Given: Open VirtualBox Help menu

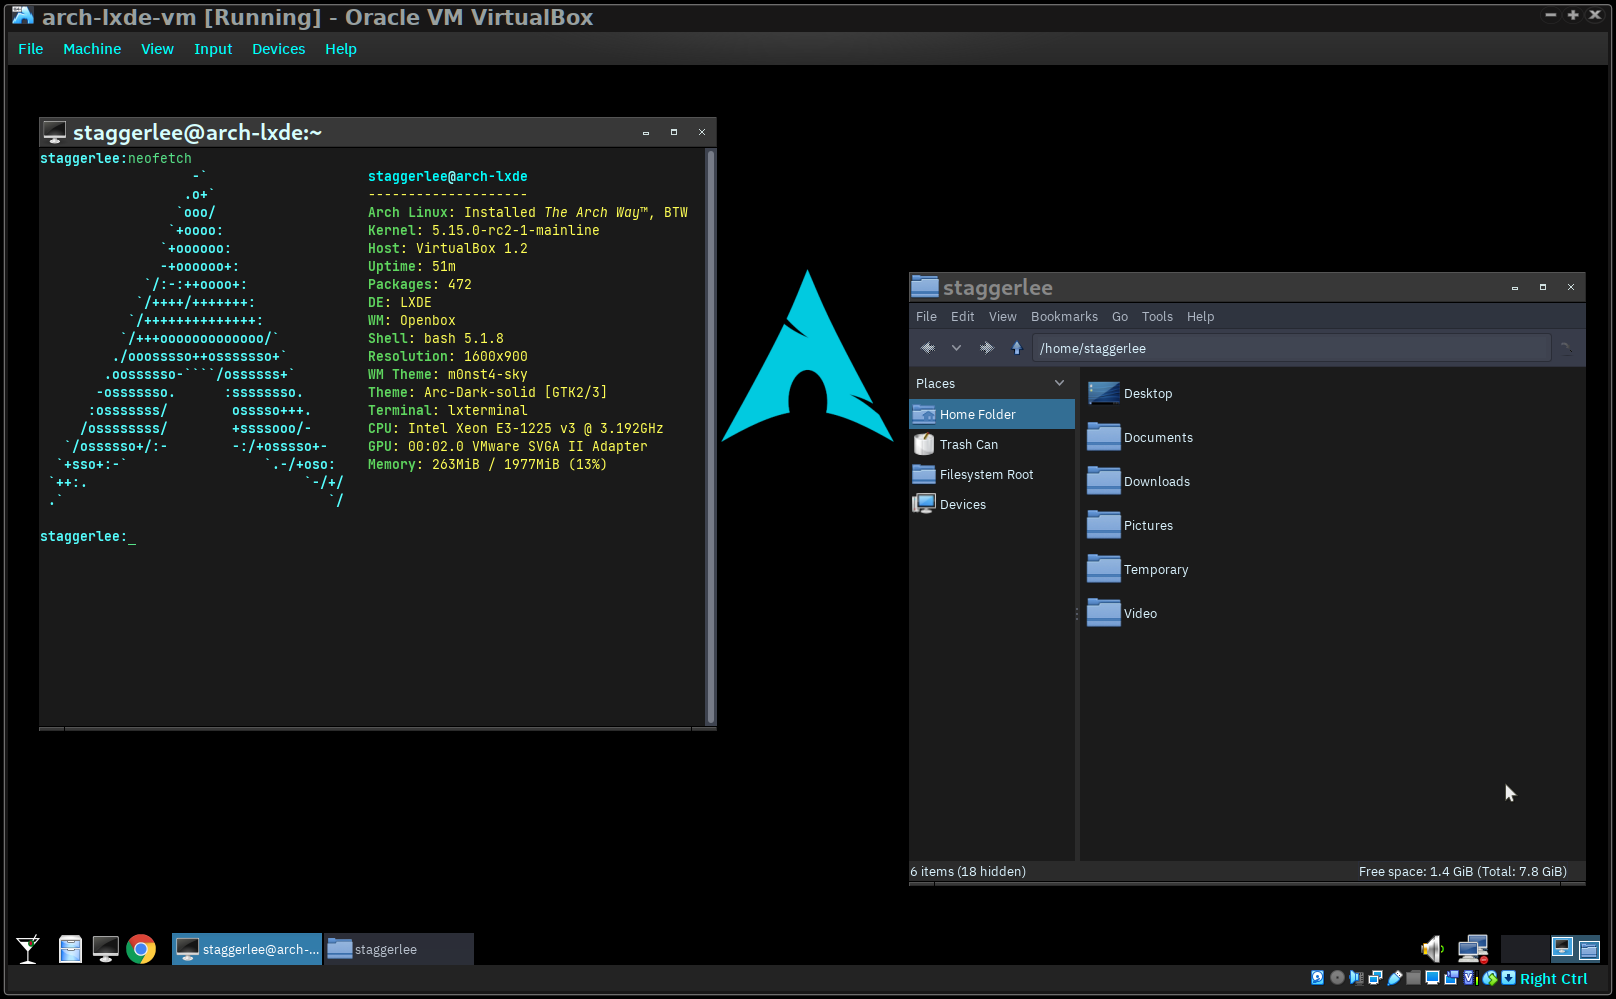Looking at the screenshot, I should point(341,49).
